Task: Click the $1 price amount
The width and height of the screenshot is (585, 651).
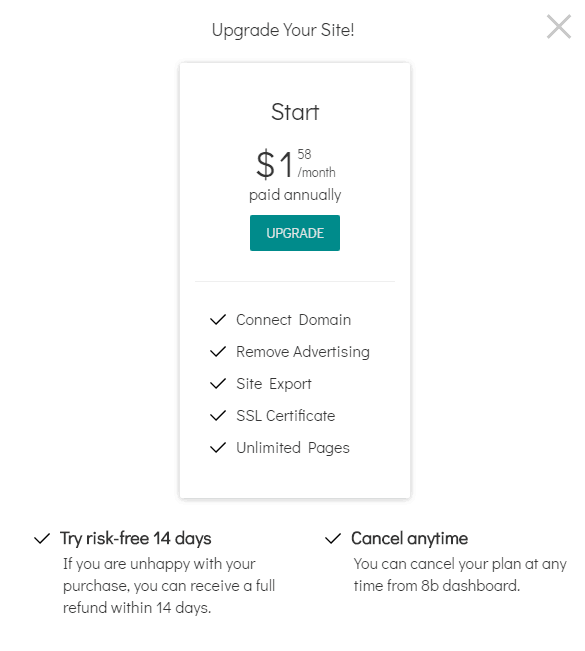Action: (275, 164)
